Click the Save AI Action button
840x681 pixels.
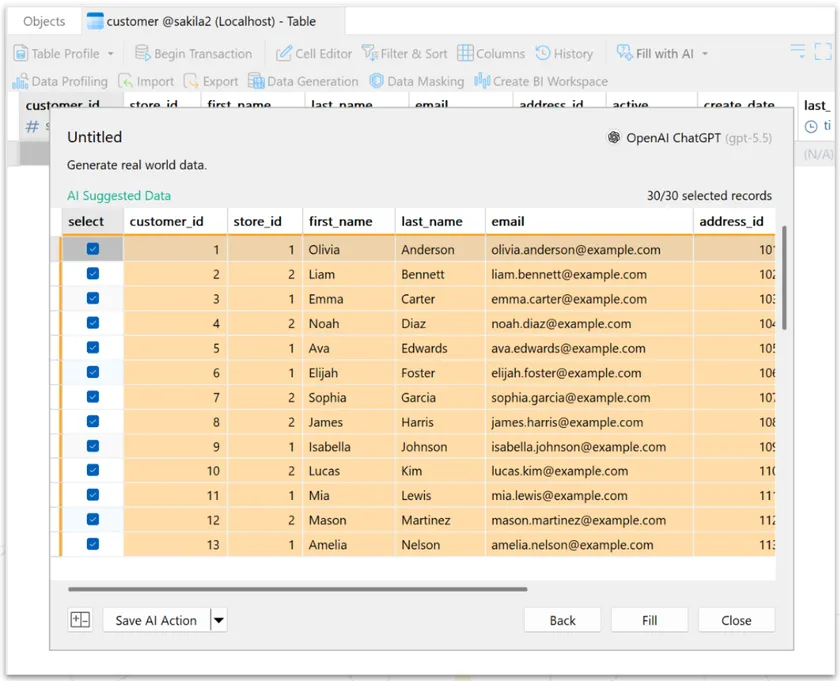point(156,620)
